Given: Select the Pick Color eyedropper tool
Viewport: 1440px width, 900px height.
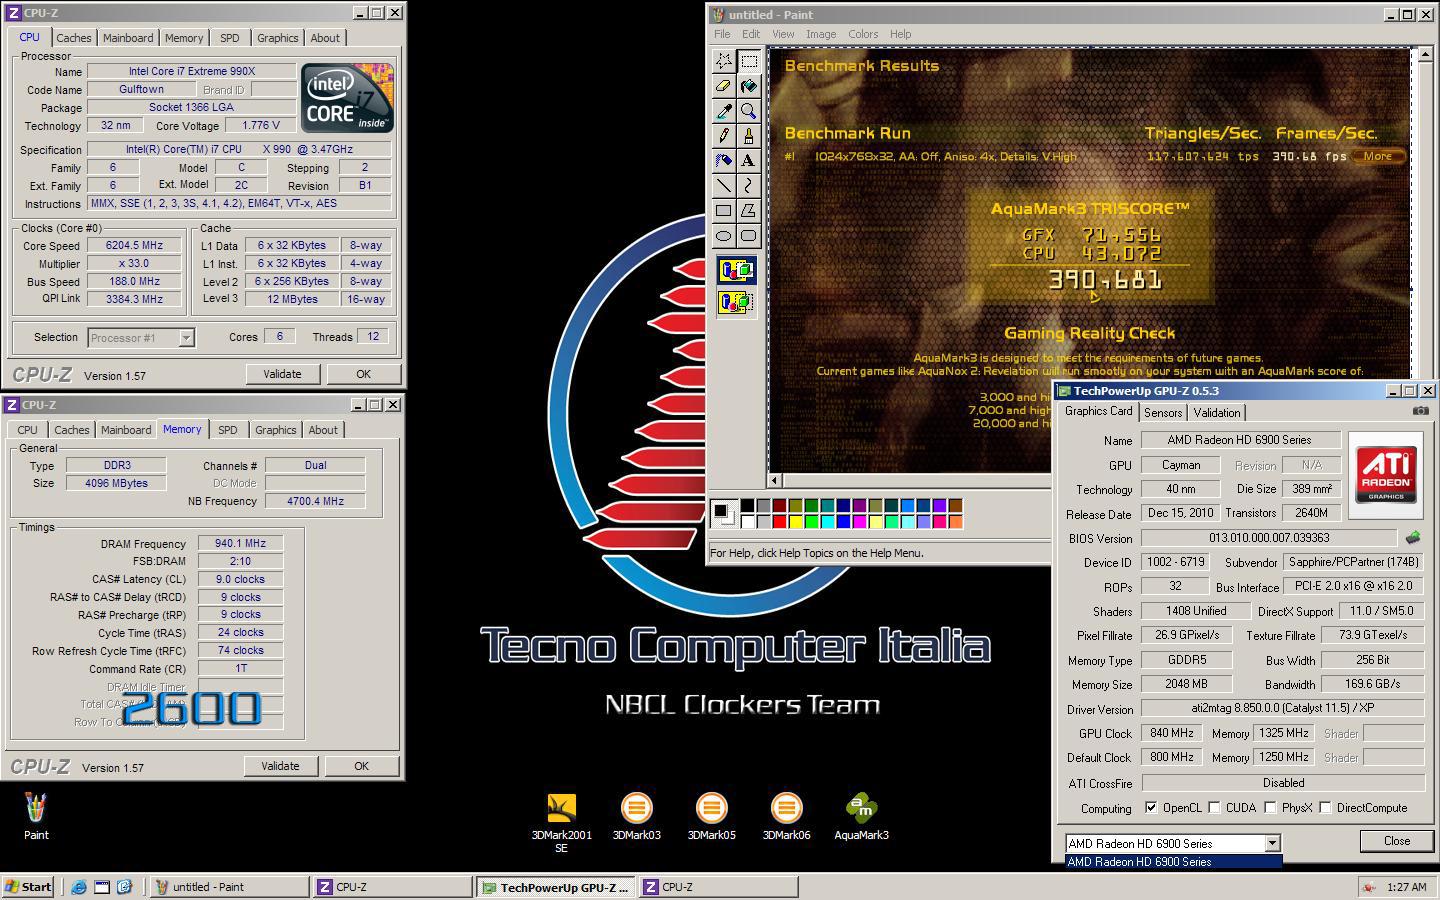Looking at the screenshot, I should tap(723, 111).
